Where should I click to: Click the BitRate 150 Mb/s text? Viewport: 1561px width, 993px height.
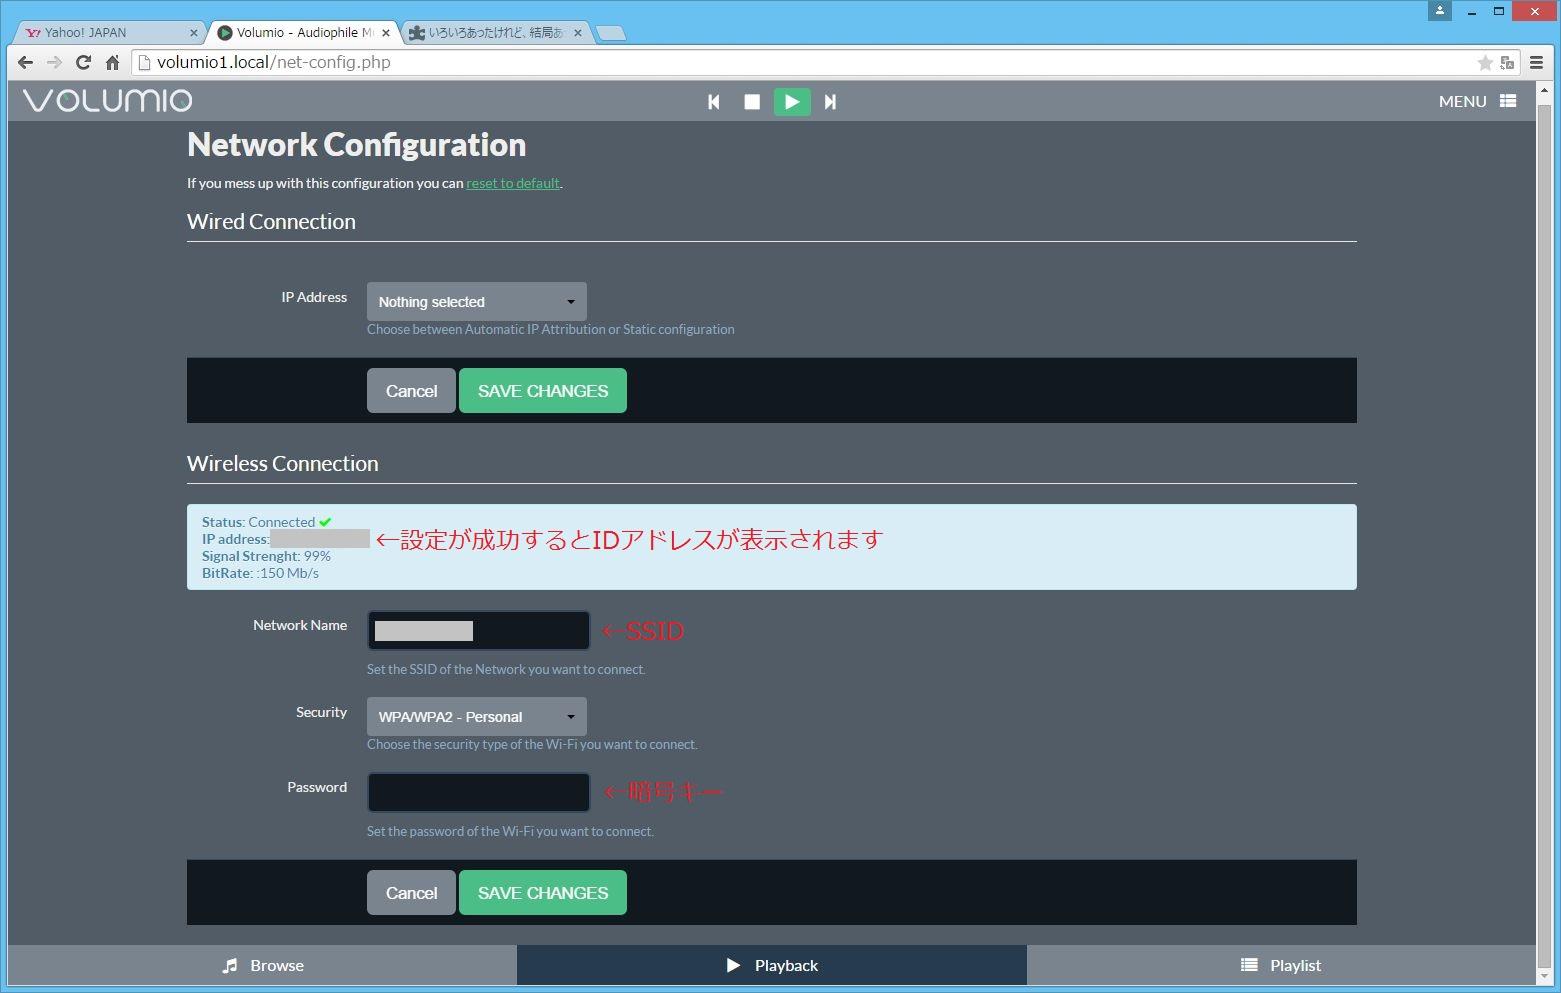coord(260,573)
